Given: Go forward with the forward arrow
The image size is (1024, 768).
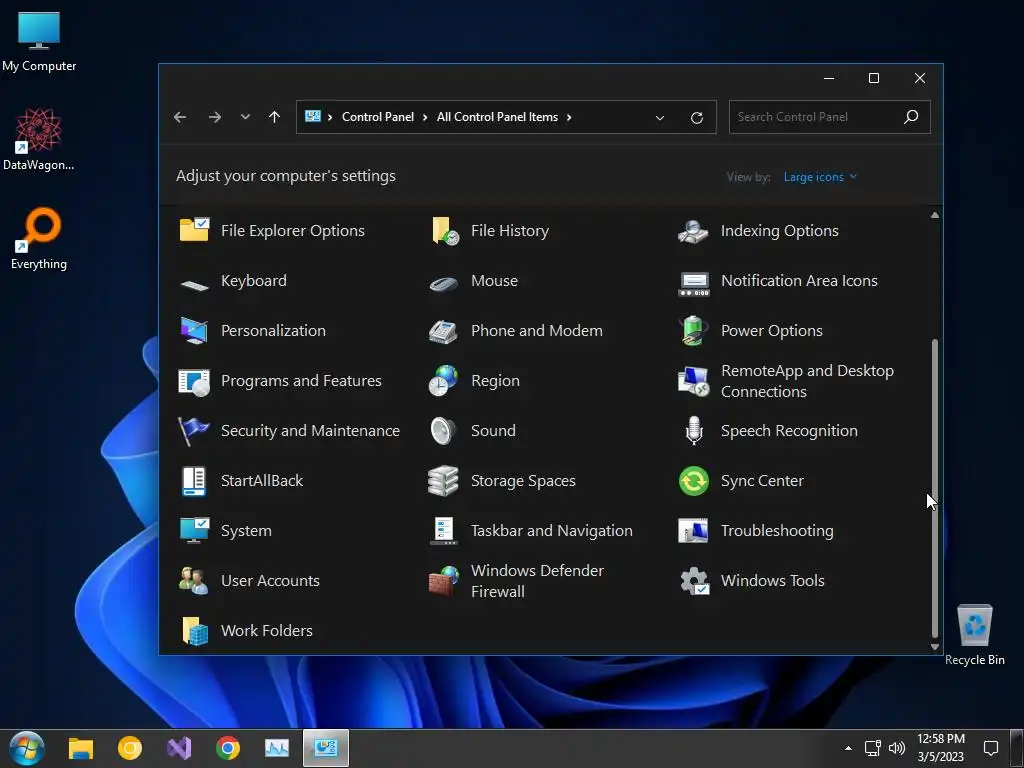Looking at the screenshot, I should pos(214,117).
